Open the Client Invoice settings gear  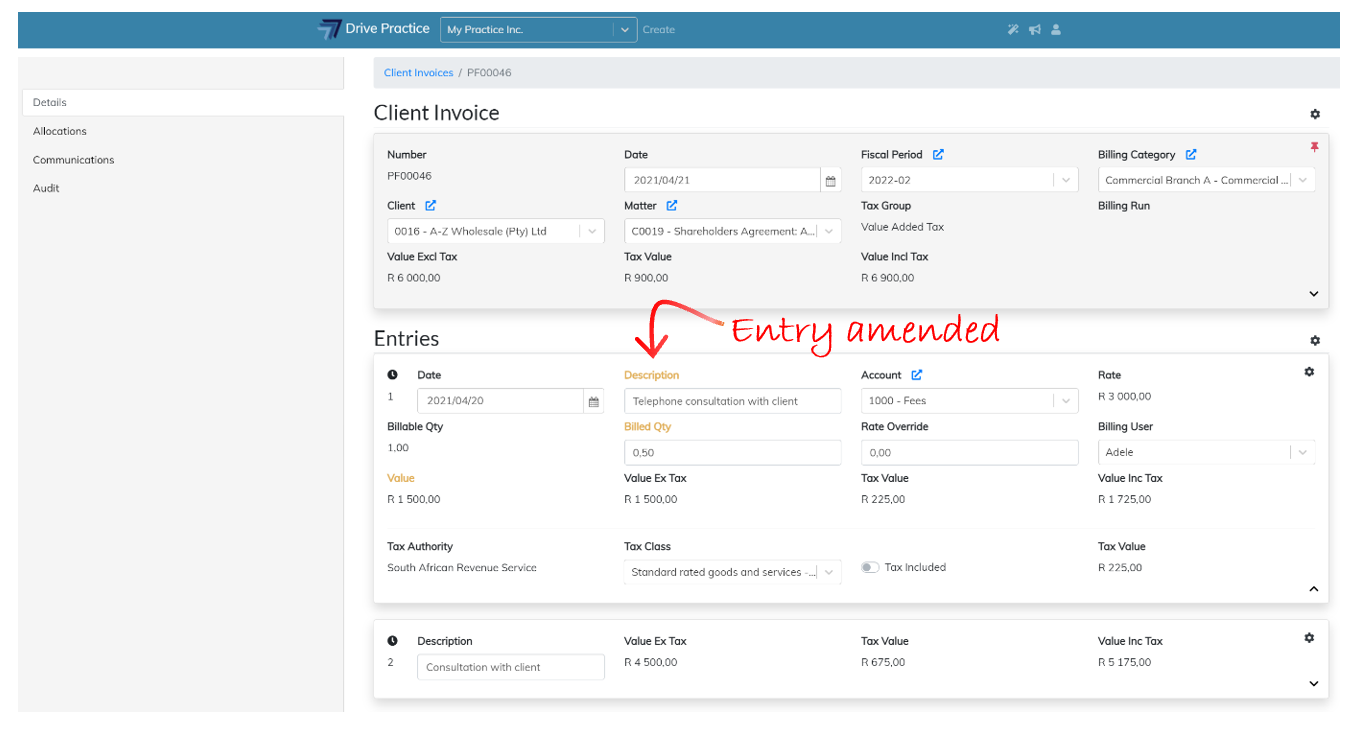pyautogui.click(x=1315, y=115)
